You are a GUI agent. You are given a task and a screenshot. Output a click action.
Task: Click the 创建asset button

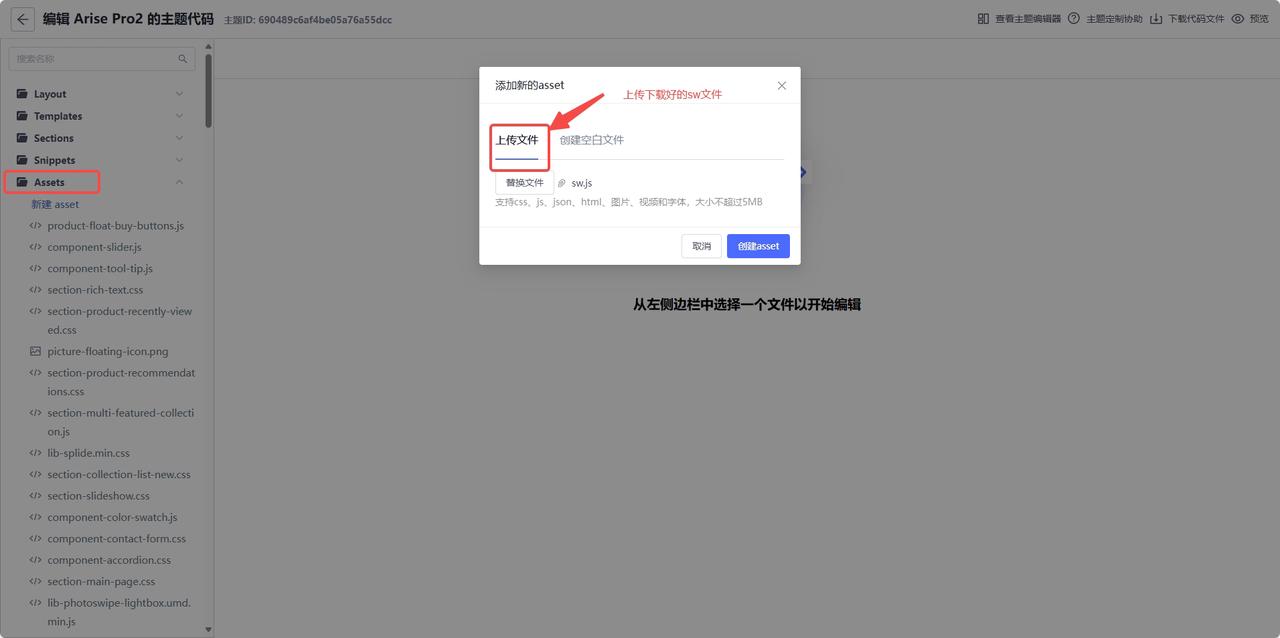click(758, 246)
